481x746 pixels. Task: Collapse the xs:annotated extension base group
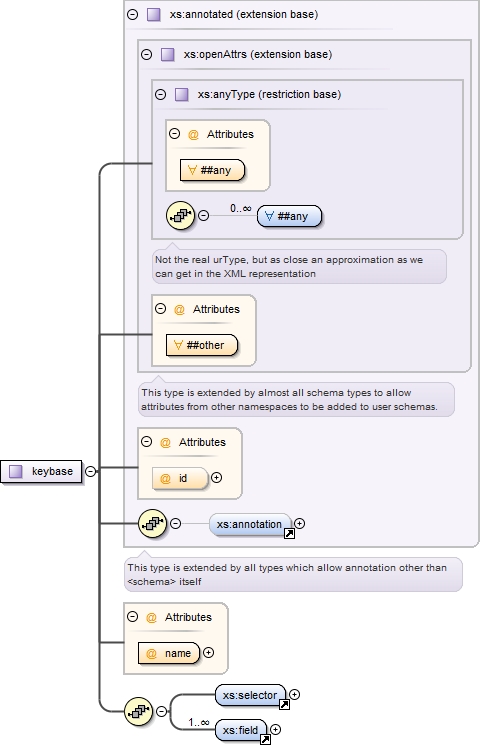point(133,15)
